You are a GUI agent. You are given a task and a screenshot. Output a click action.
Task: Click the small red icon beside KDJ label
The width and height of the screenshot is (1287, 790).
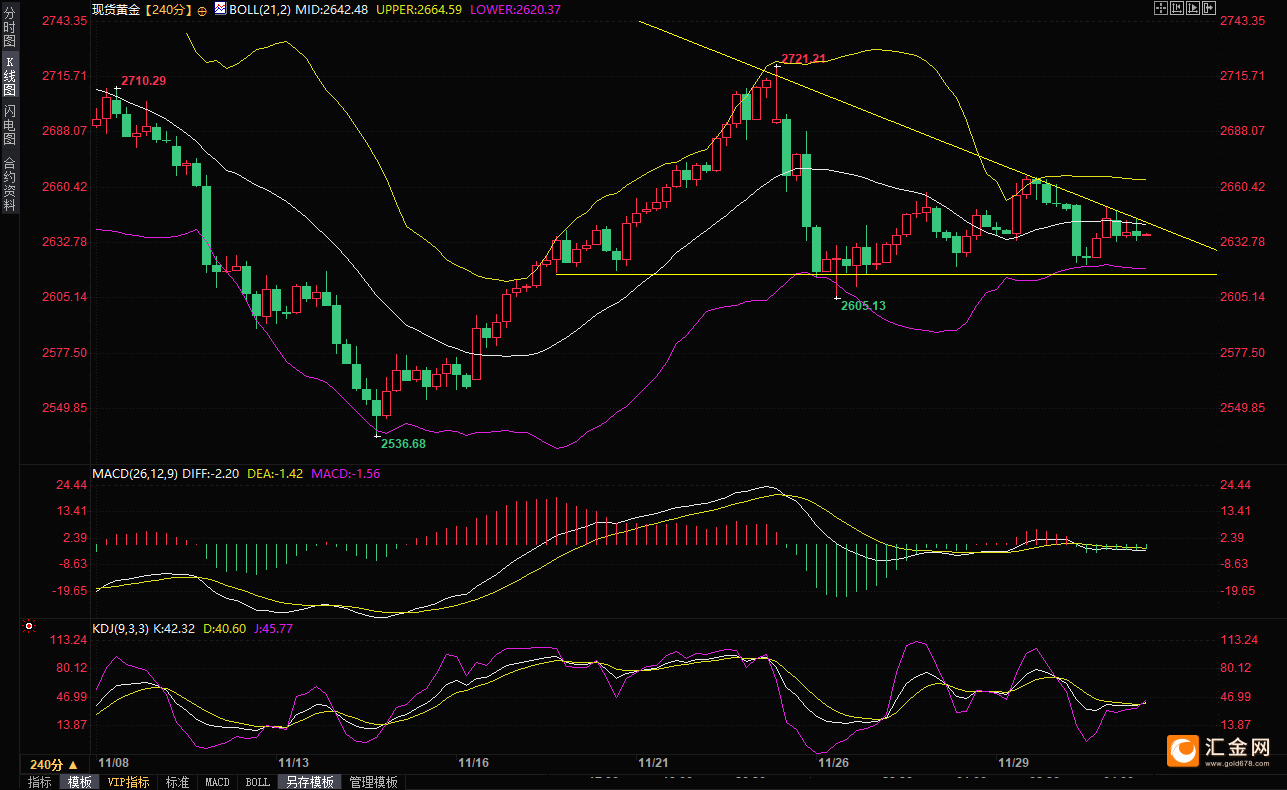[27, 628]
